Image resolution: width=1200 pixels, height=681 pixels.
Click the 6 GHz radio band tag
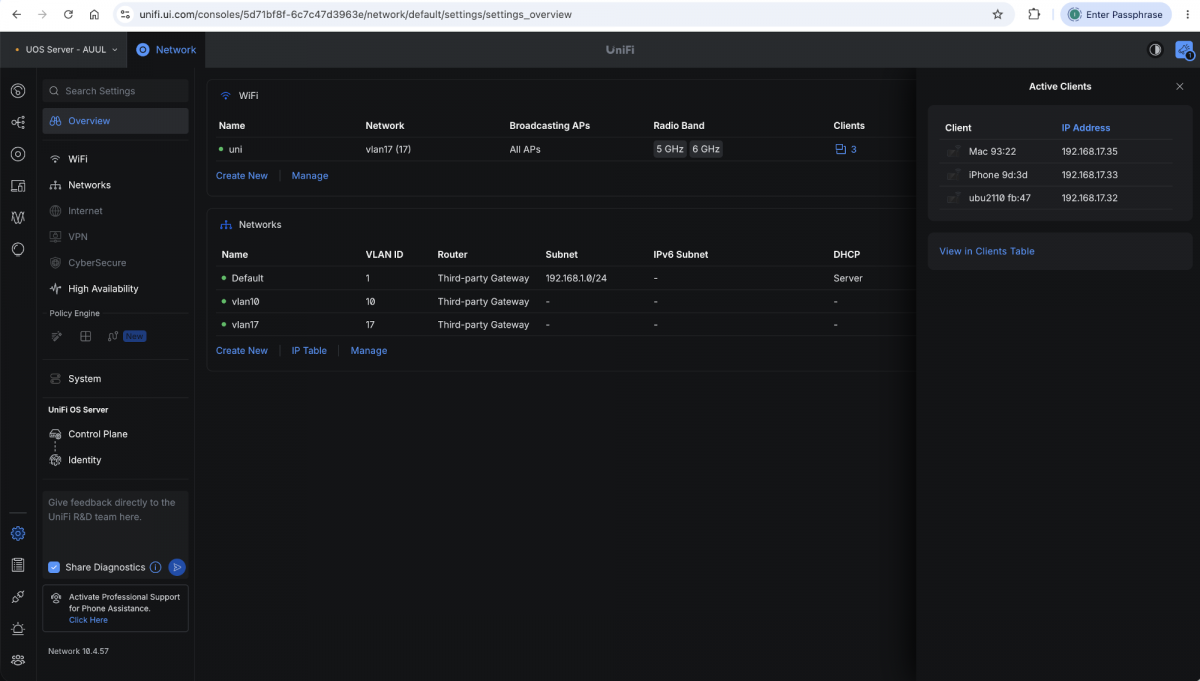pyautogui.click(x=705, y=149)
